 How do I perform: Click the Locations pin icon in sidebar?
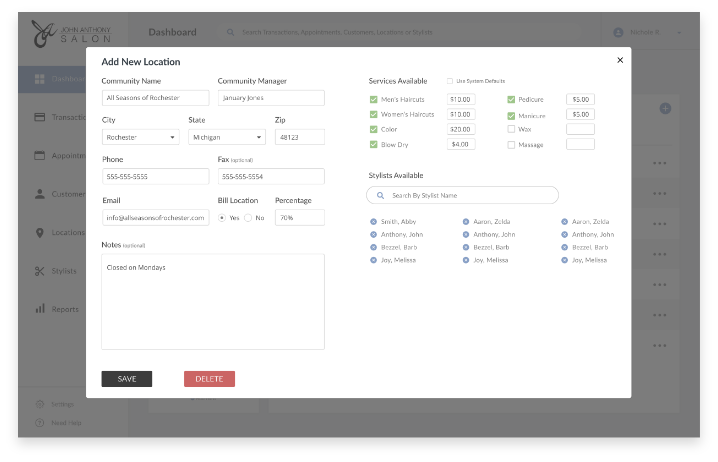tap(40, 232)
